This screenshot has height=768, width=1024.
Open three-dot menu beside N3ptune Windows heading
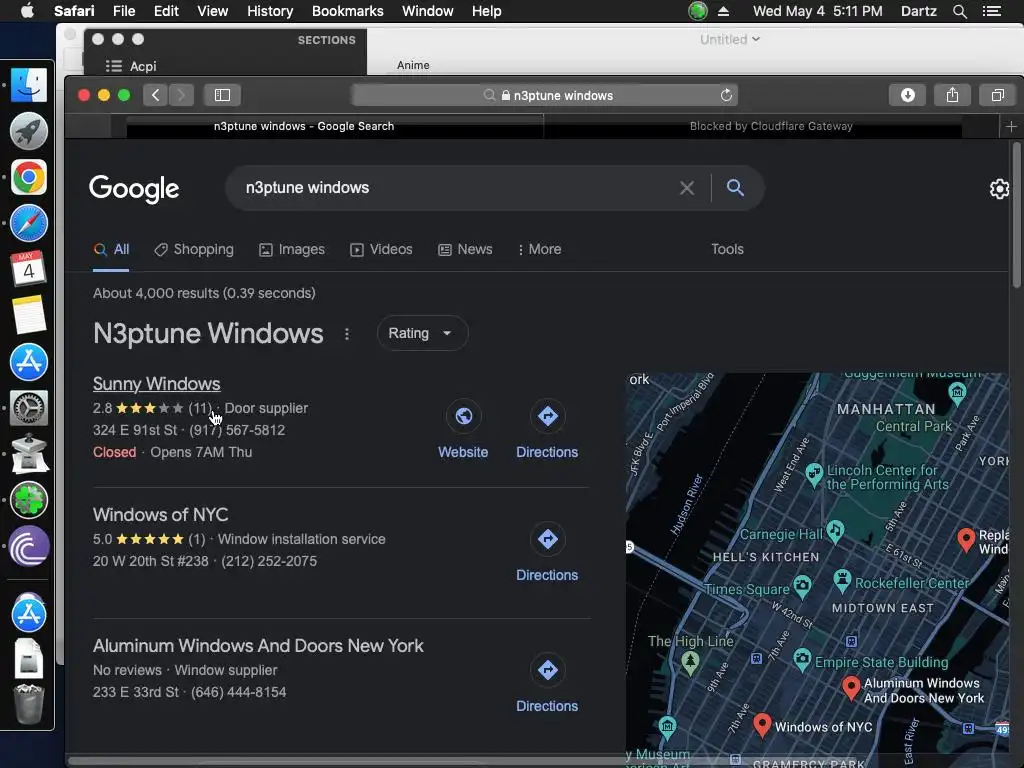[347, 334]
